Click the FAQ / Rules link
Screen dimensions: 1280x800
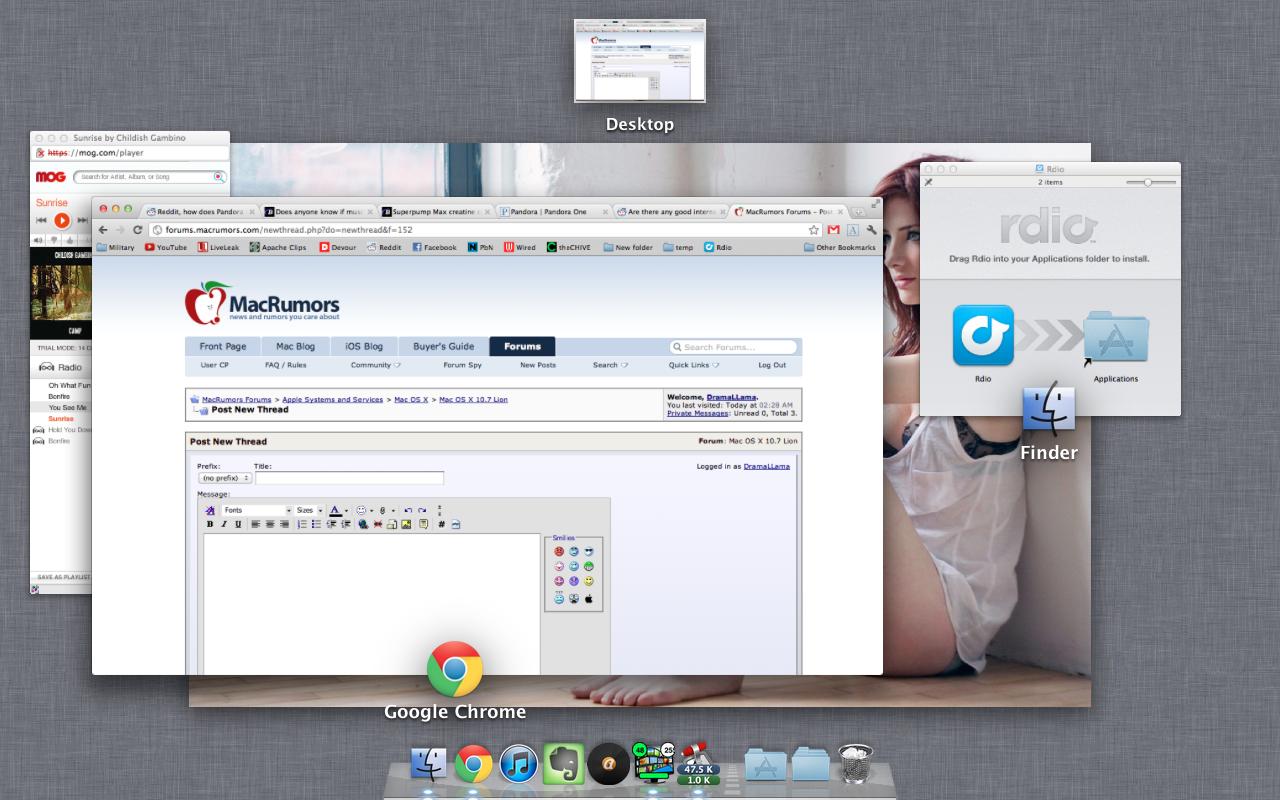[x=286, y=365]
